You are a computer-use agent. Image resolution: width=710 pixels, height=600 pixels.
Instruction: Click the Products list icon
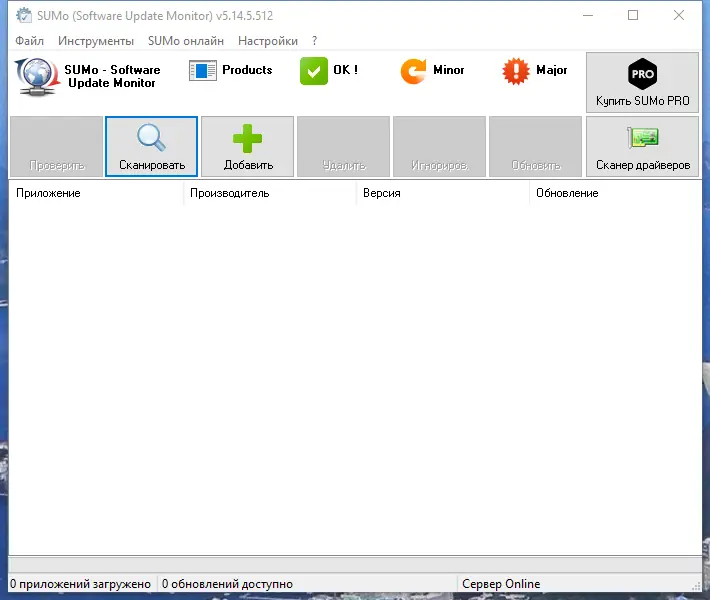pos(202,71)
